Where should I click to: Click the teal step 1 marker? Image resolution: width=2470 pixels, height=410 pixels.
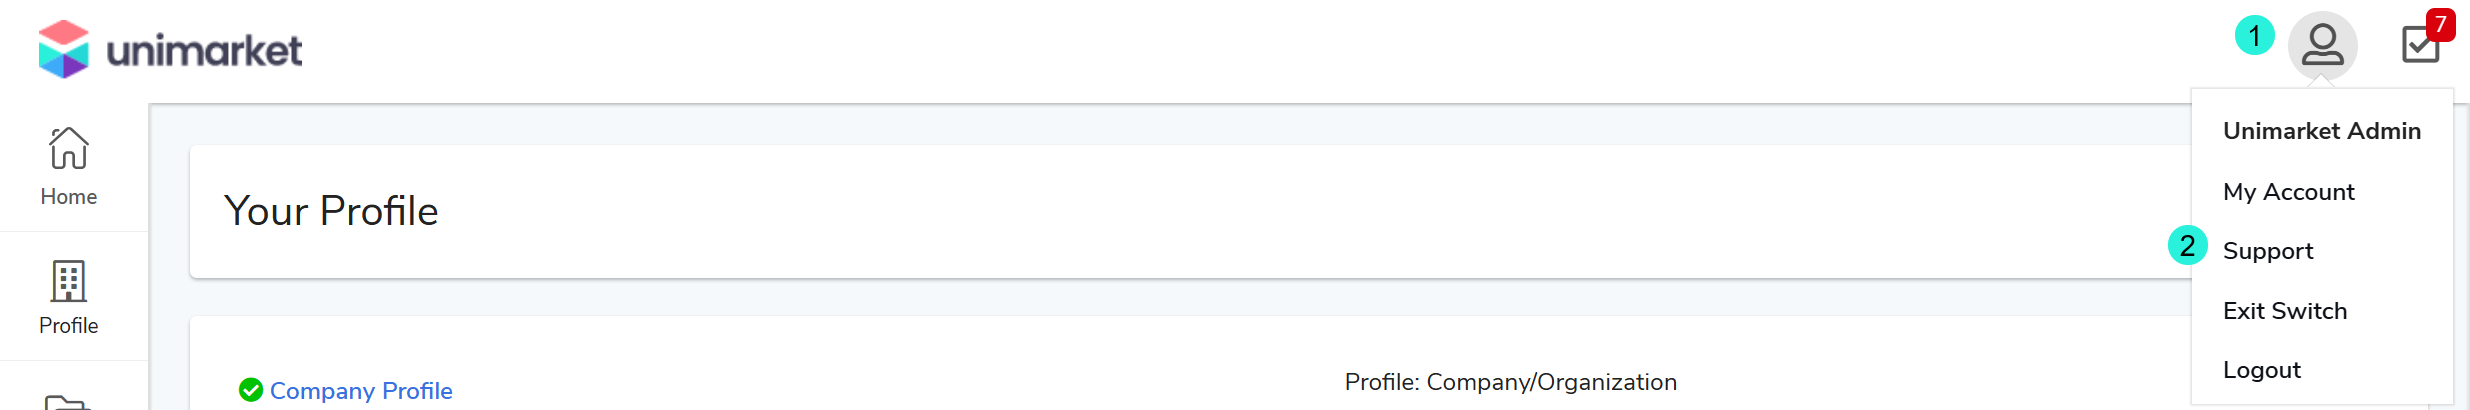coord(2254,36)
